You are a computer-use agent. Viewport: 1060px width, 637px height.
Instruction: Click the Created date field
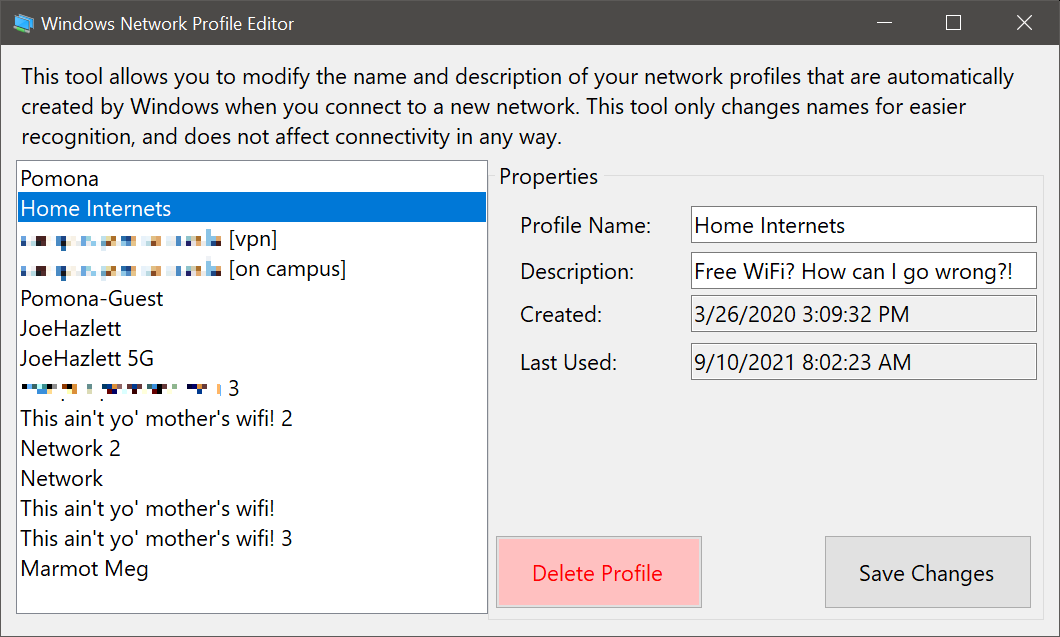pos(863,315)
